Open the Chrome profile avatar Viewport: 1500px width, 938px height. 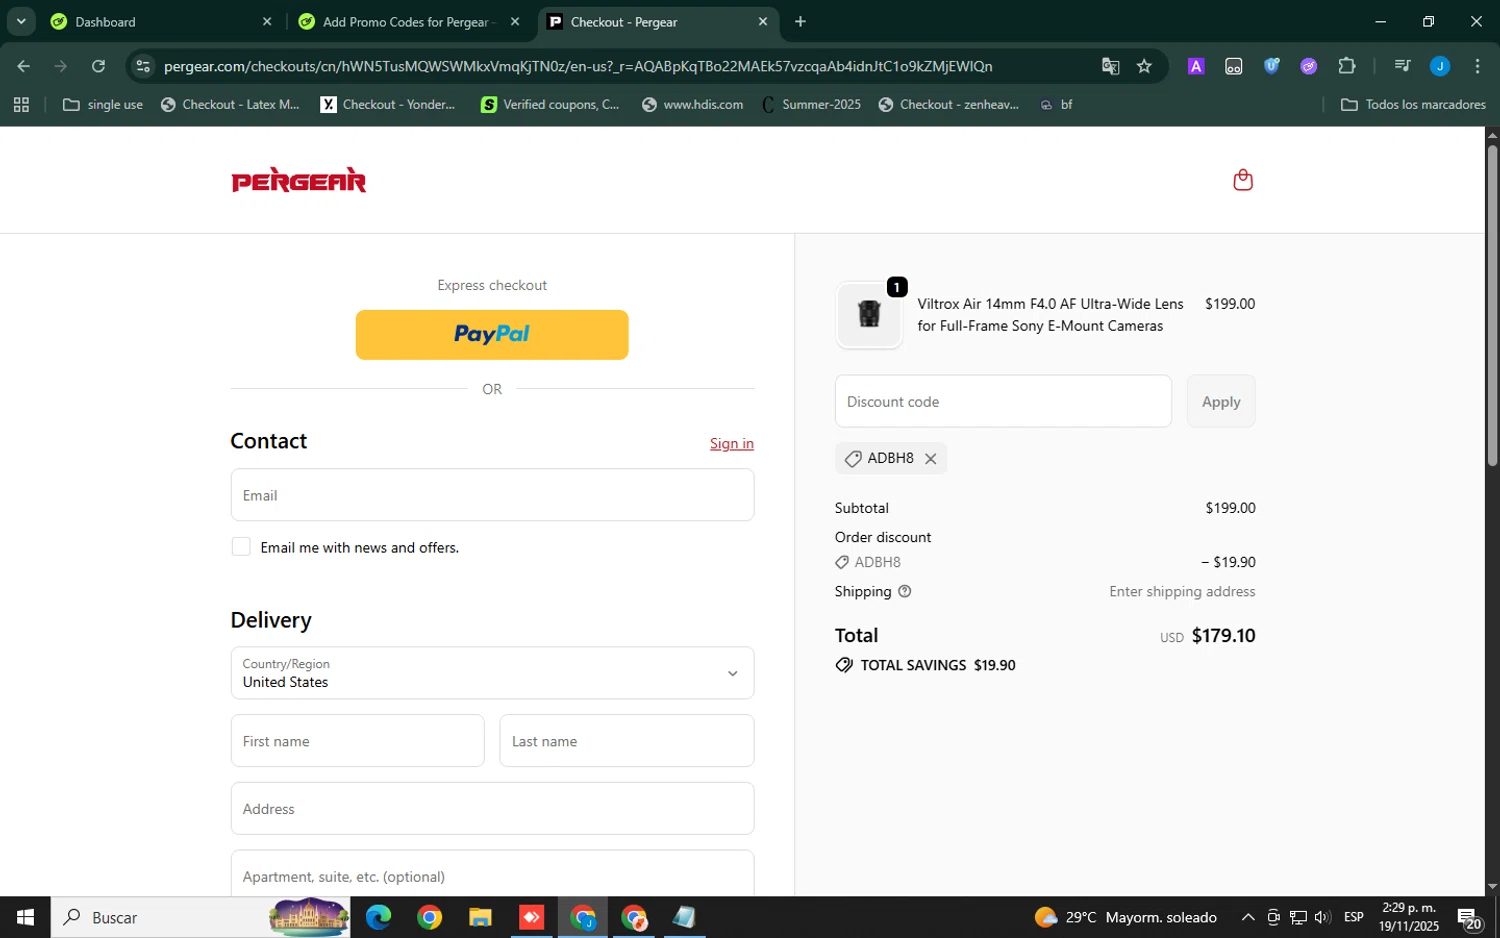[1440, 67]
